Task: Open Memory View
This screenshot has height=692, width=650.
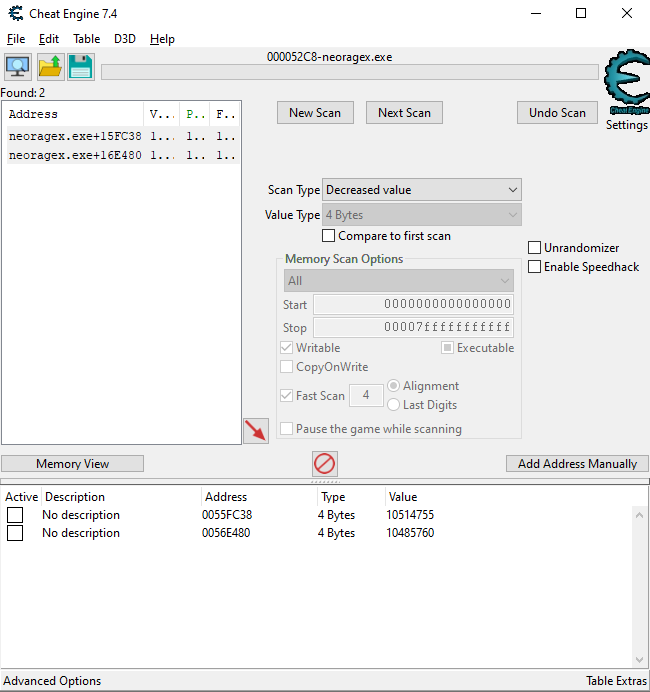Action: click(x=72, y=464)
